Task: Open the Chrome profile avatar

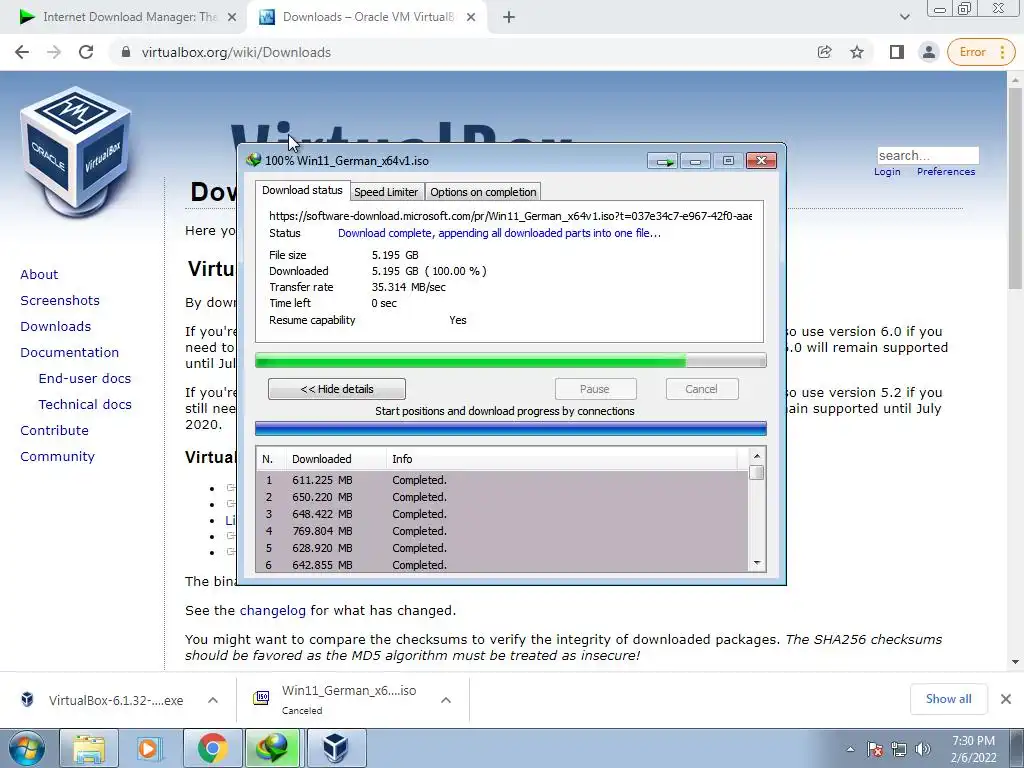Action: click(x=929, y=52)
